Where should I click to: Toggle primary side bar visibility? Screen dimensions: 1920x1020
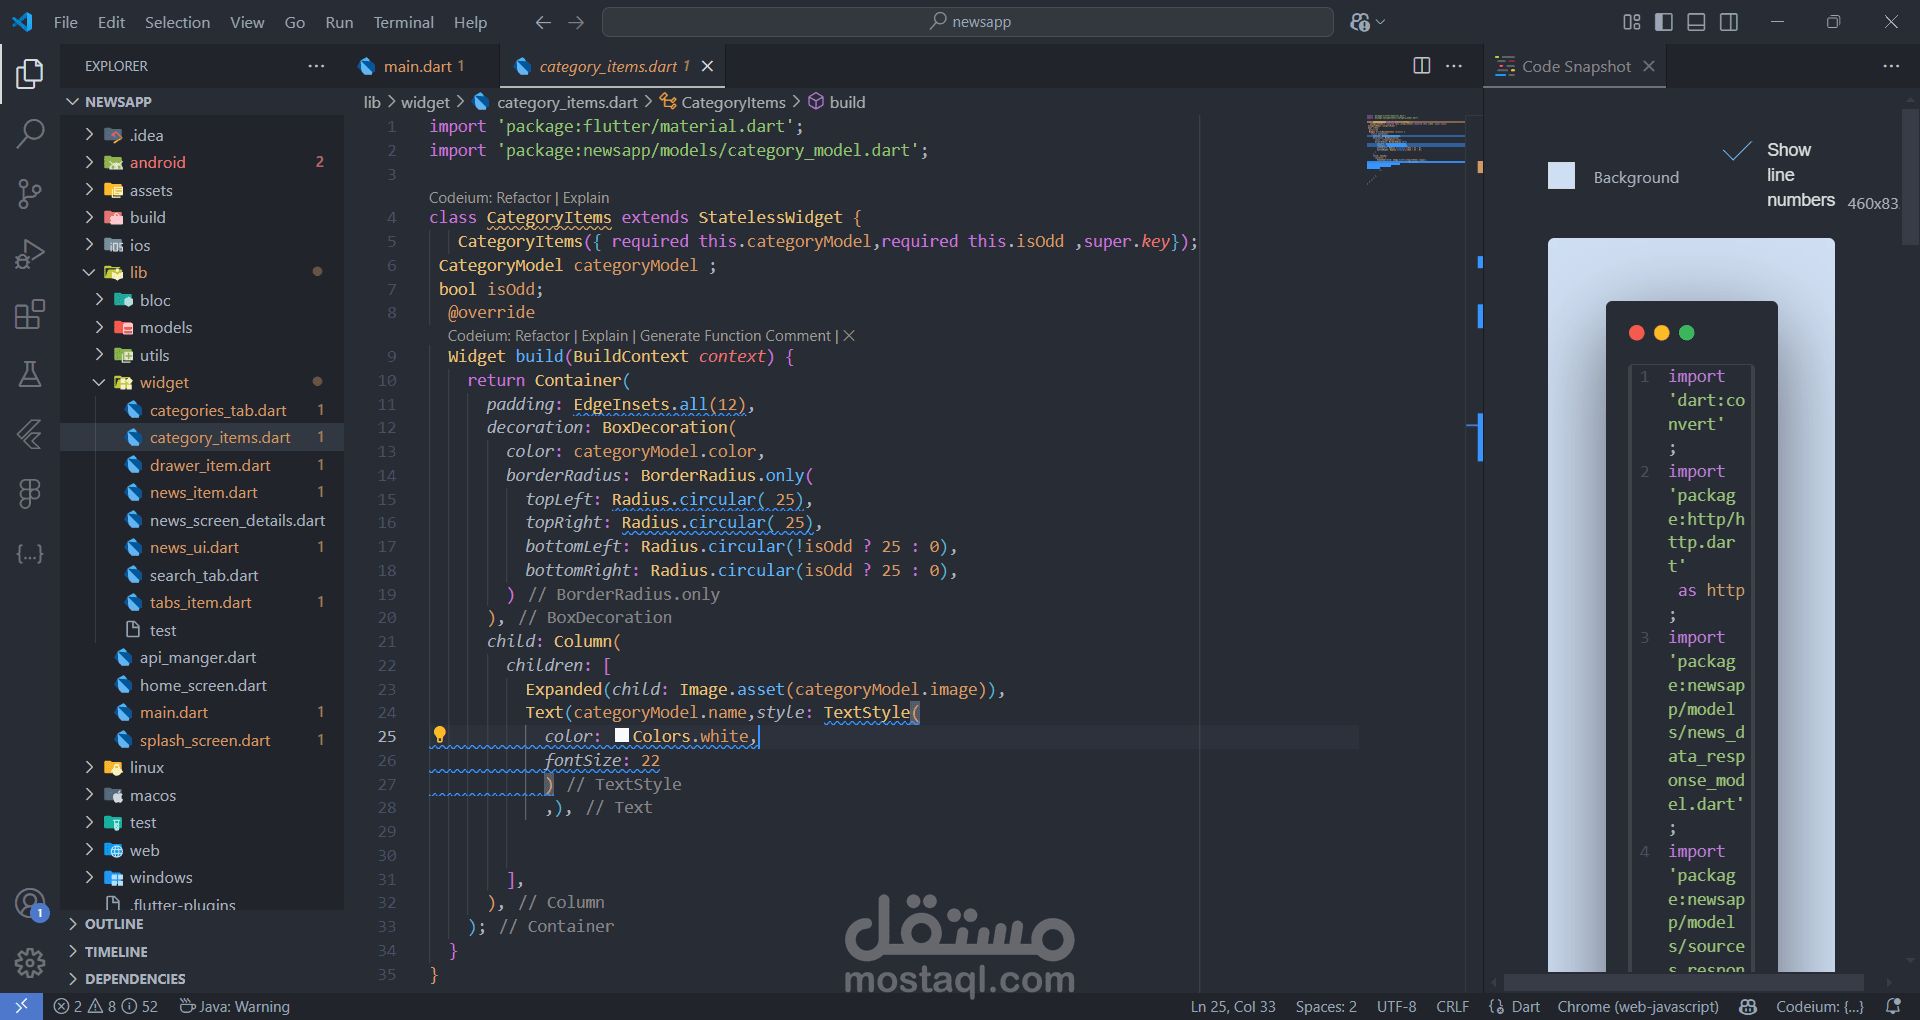pyautogui.click(x=1664, y=22)
